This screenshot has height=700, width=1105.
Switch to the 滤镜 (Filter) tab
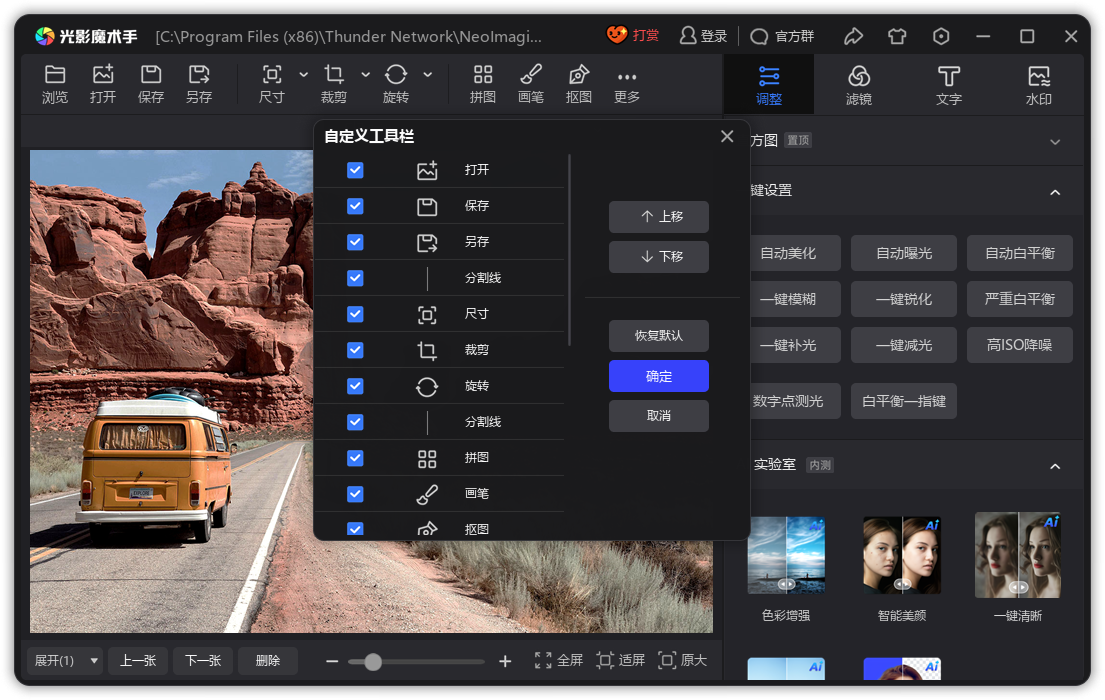(859, 85)
